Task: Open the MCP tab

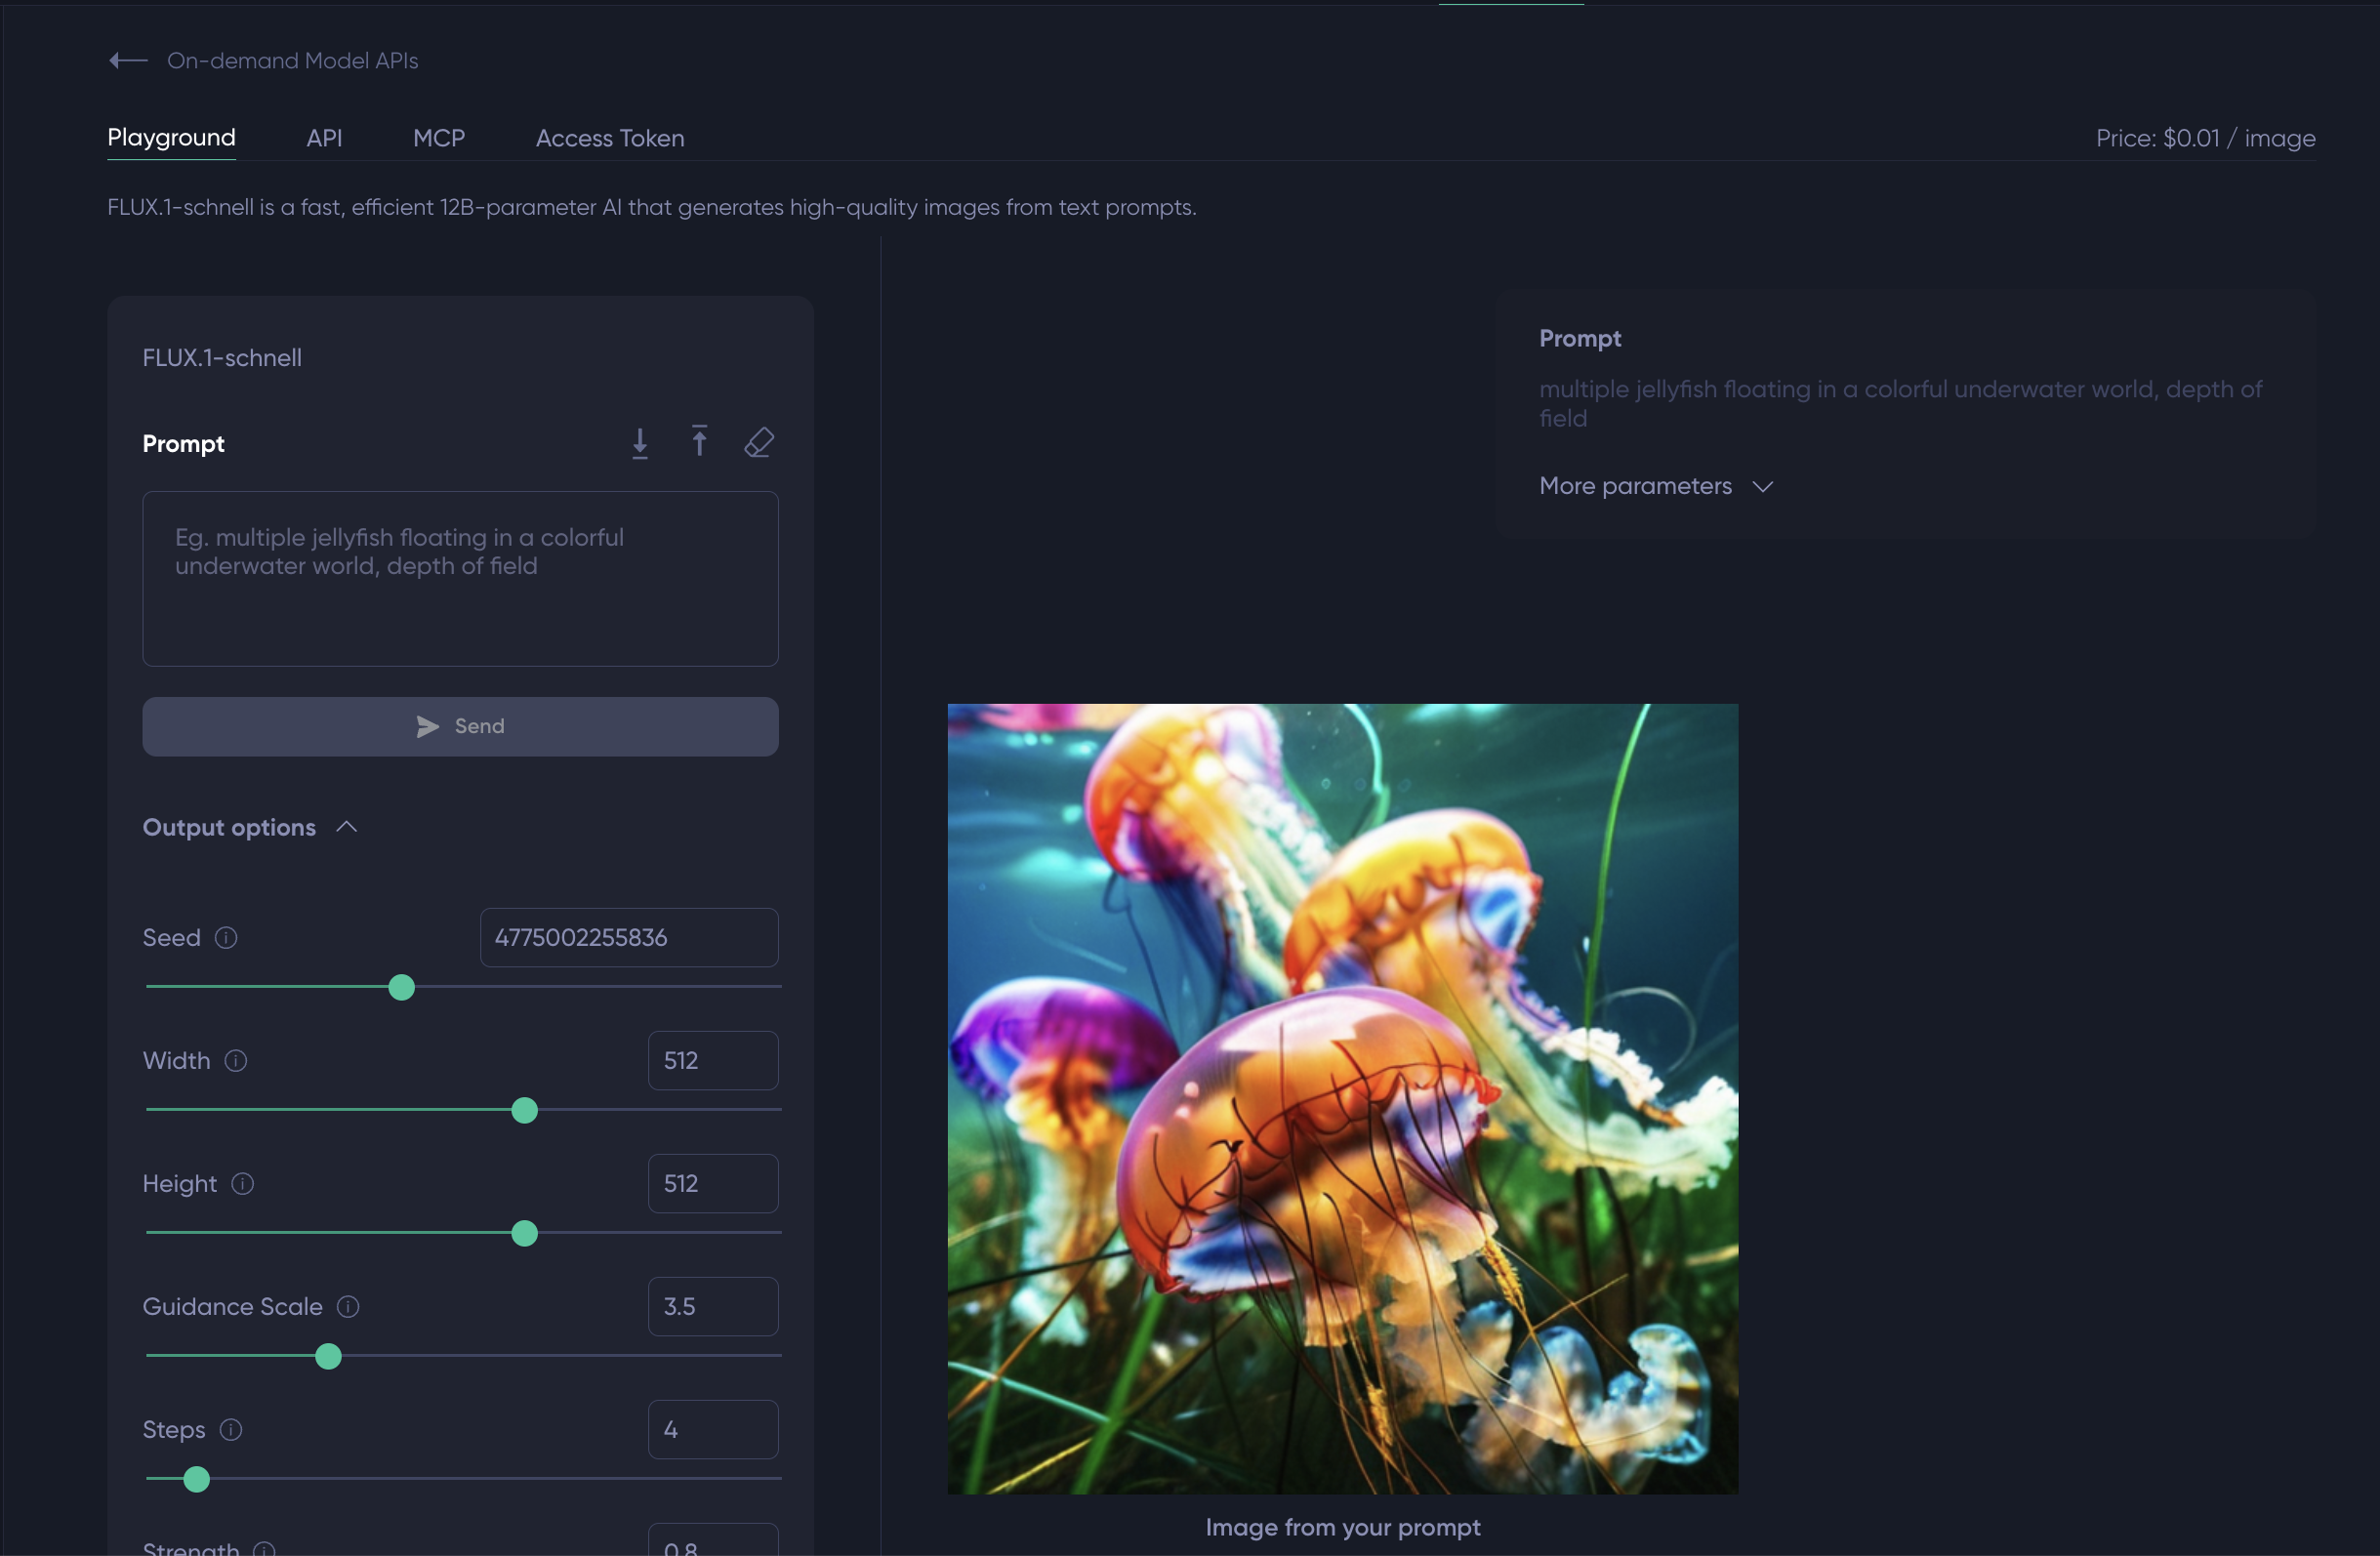Action: pos(439,138)
